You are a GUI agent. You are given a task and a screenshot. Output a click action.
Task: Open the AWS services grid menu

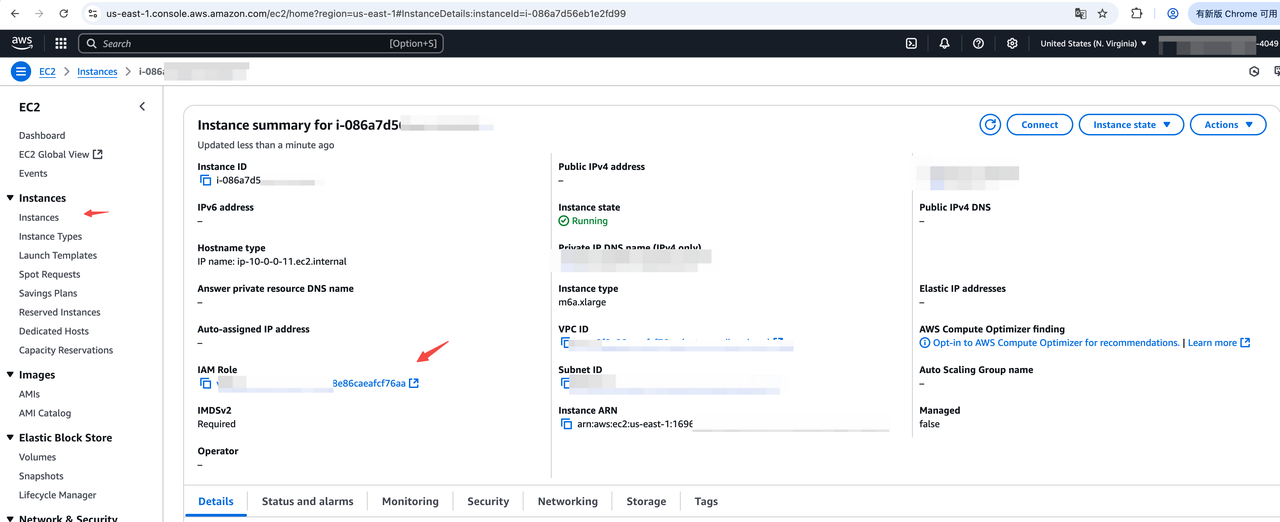click(x=61, y=43)
